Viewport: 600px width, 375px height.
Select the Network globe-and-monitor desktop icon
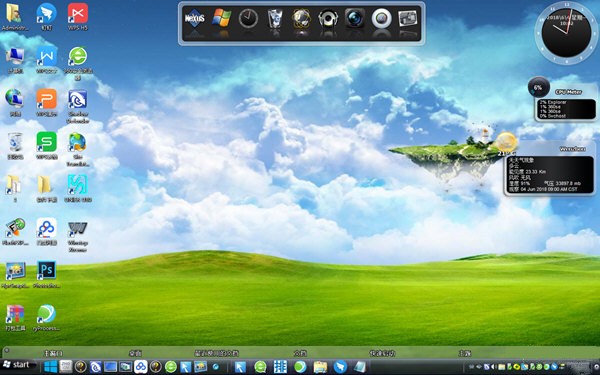coord(15,99)
